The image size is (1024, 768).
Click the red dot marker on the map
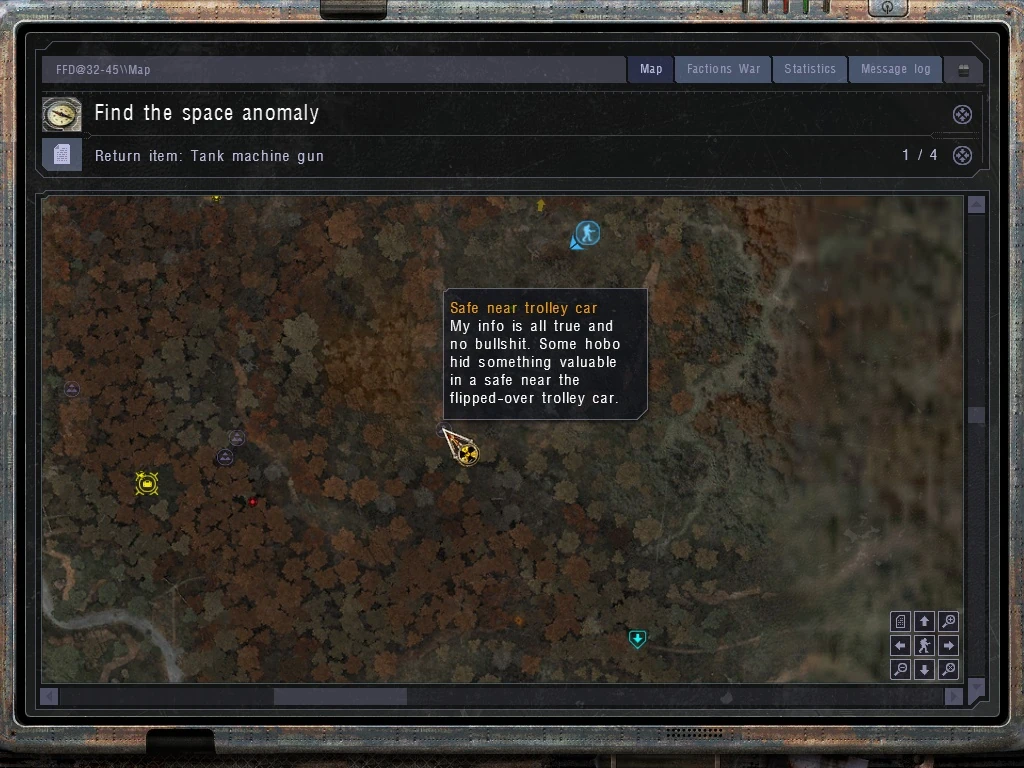[x=252, y=502]
